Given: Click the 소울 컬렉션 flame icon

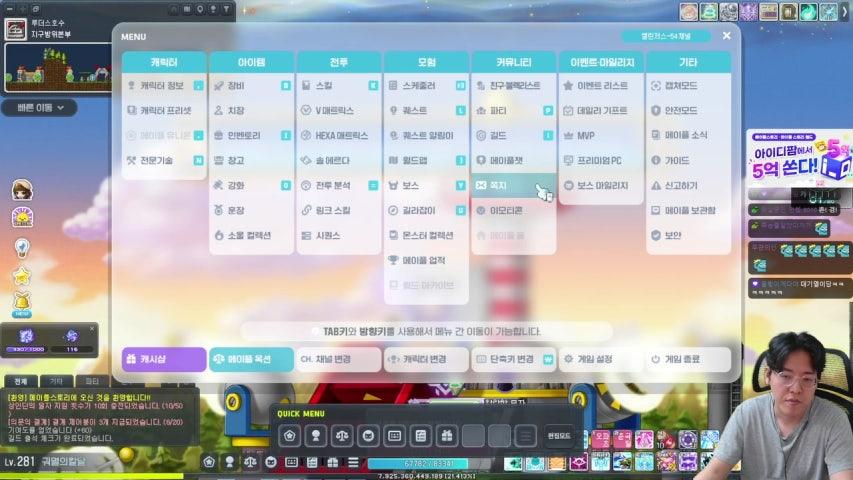Looking at the screenshot, I should pyautogui.click(x=219, y=236).
